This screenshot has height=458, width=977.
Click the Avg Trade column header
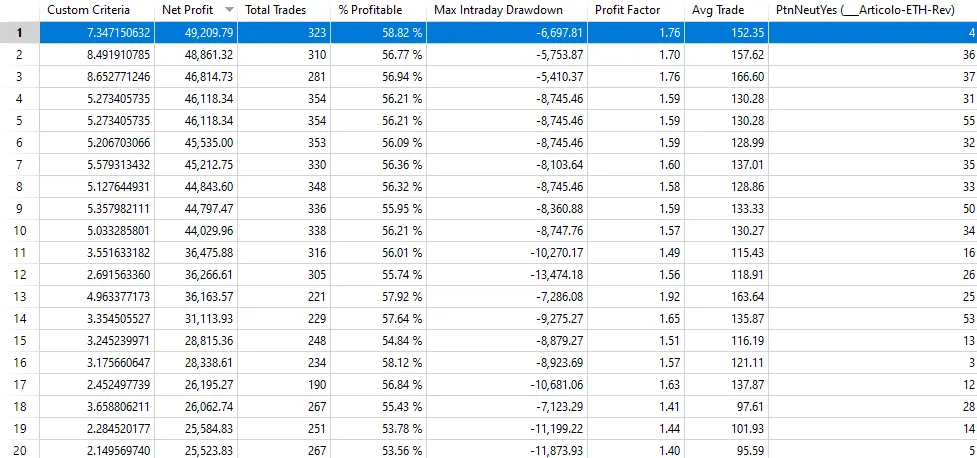[x=727, y=10]
